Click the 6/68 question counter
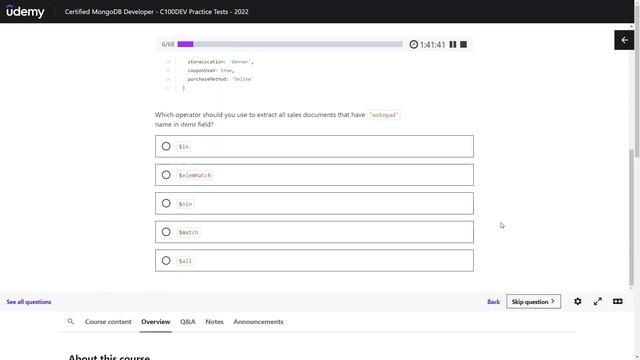Screen dimensions: 640x360 point(168,44)
